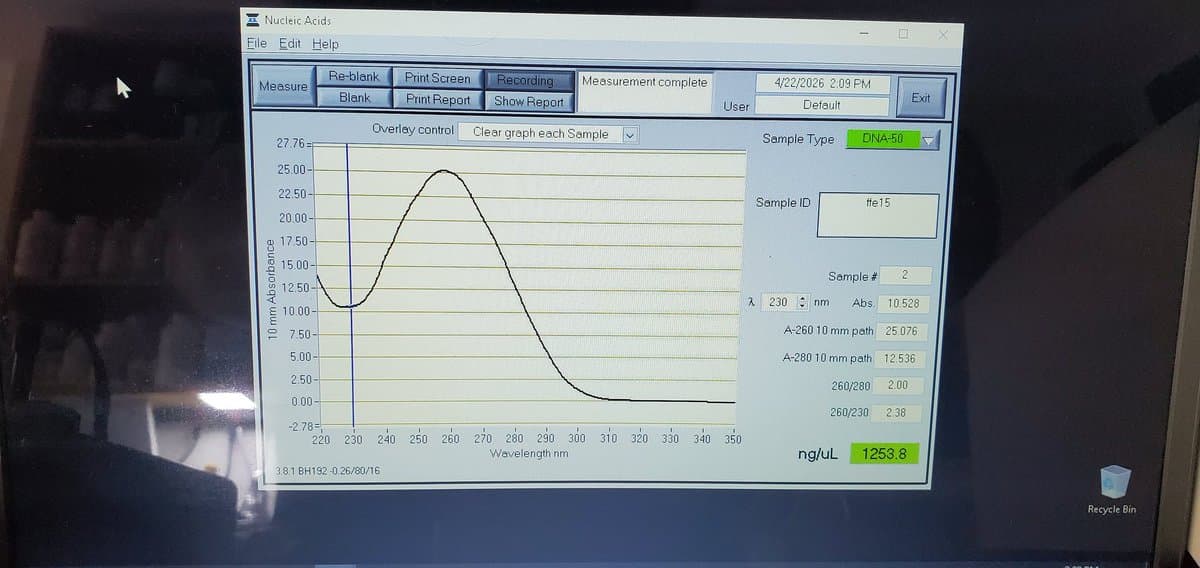Exit the Nucleic Acids module
The width and height of the screenshot is (1200, 568).
tap(920, 98)
